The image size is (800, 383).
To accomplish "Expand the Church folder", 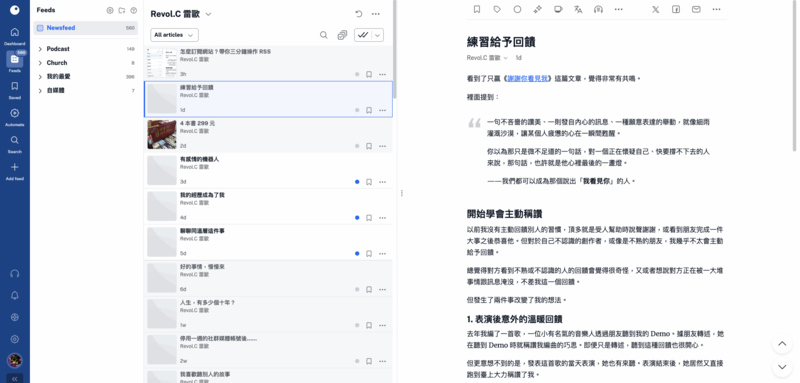I will pos(40,63).
